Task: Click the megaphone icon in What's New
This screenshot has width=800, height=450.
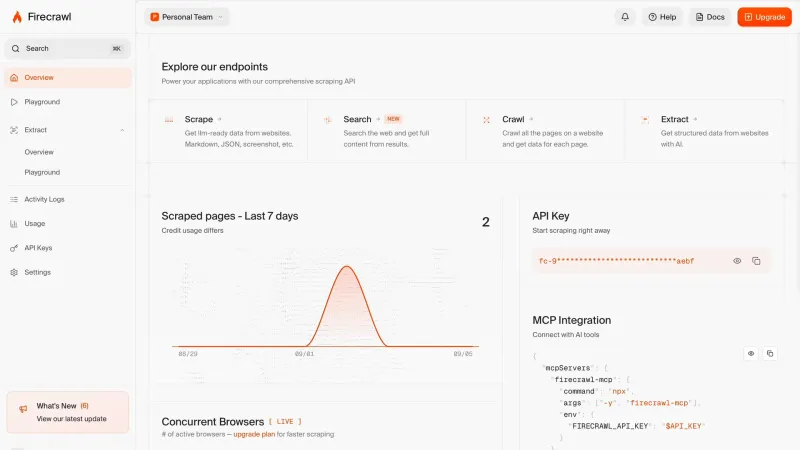Action: 23,409
